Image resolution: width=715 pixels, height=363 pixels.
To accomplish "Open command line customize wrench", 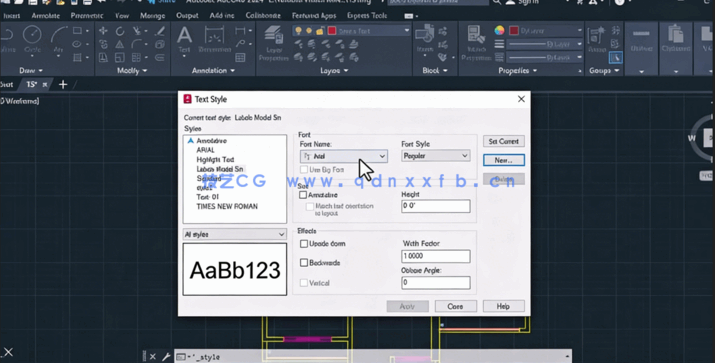I will click(166, 357).
